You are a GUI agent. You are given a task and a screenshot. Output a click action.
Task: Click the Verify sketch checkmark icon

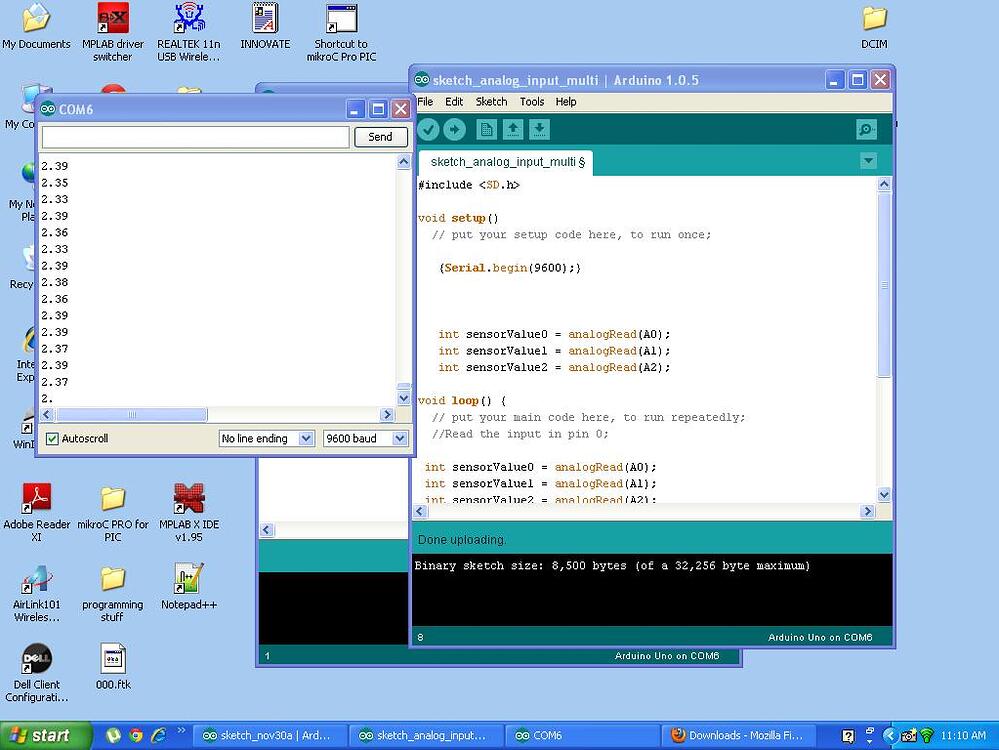[x=428, y=129]
